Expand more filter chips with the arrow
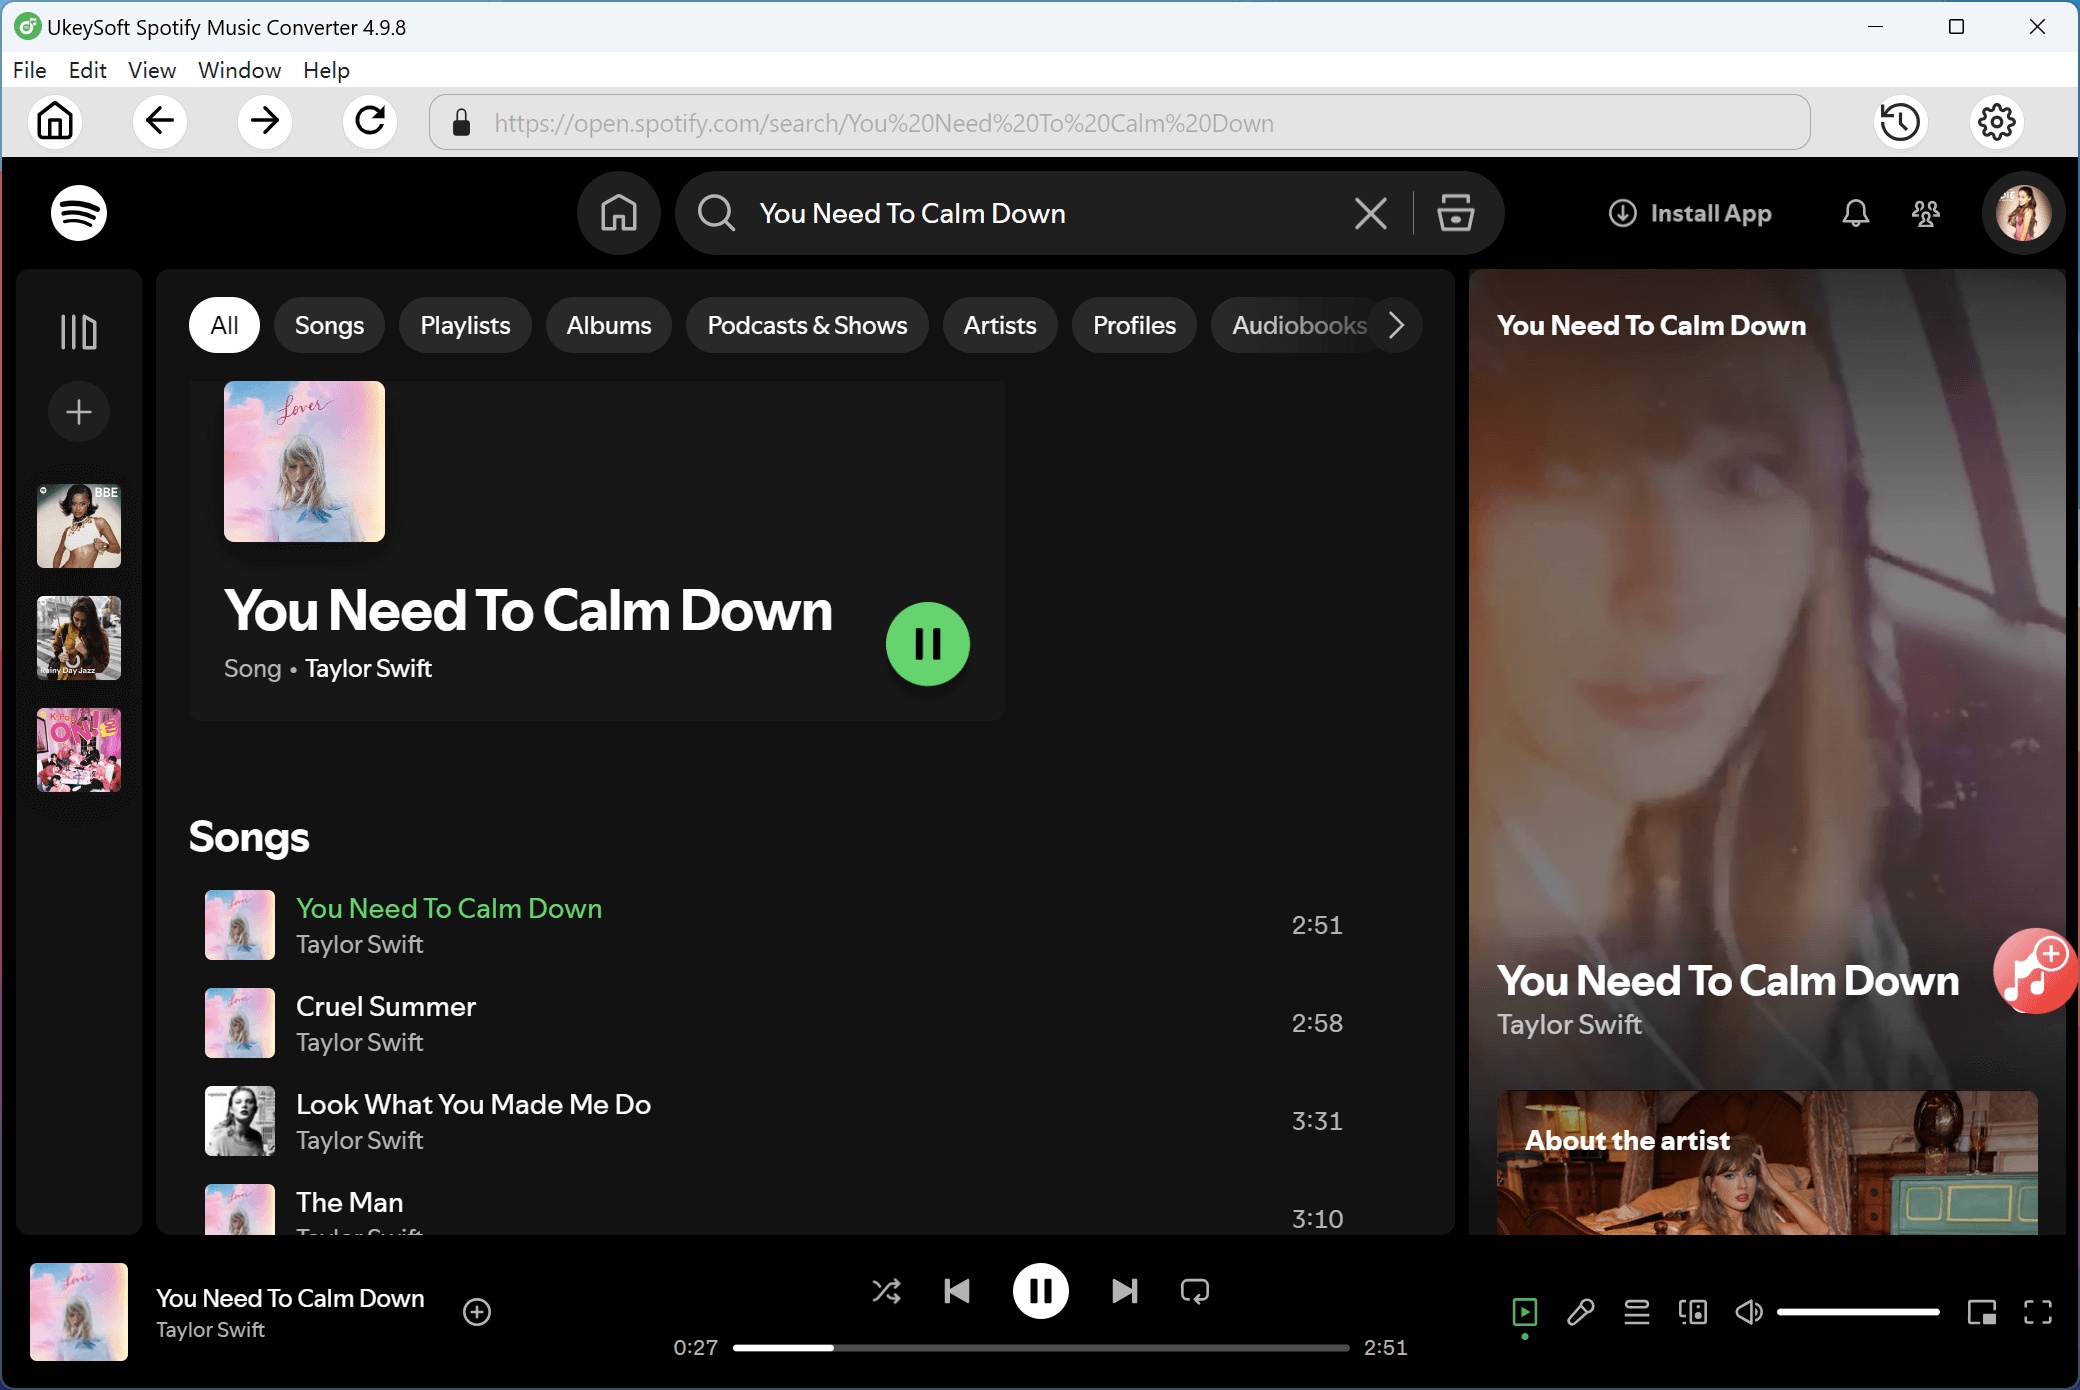The width and height of the screenshot is (2080, 1390). click(1397, 325)
